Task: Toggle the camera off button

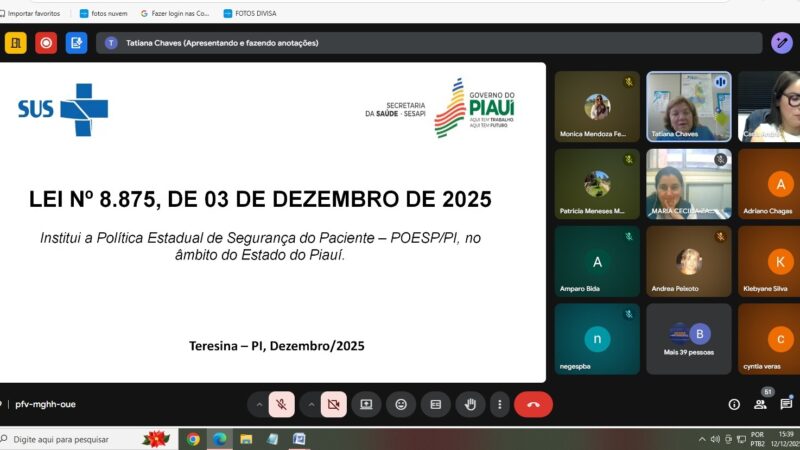Action: (x=334, y=405)
